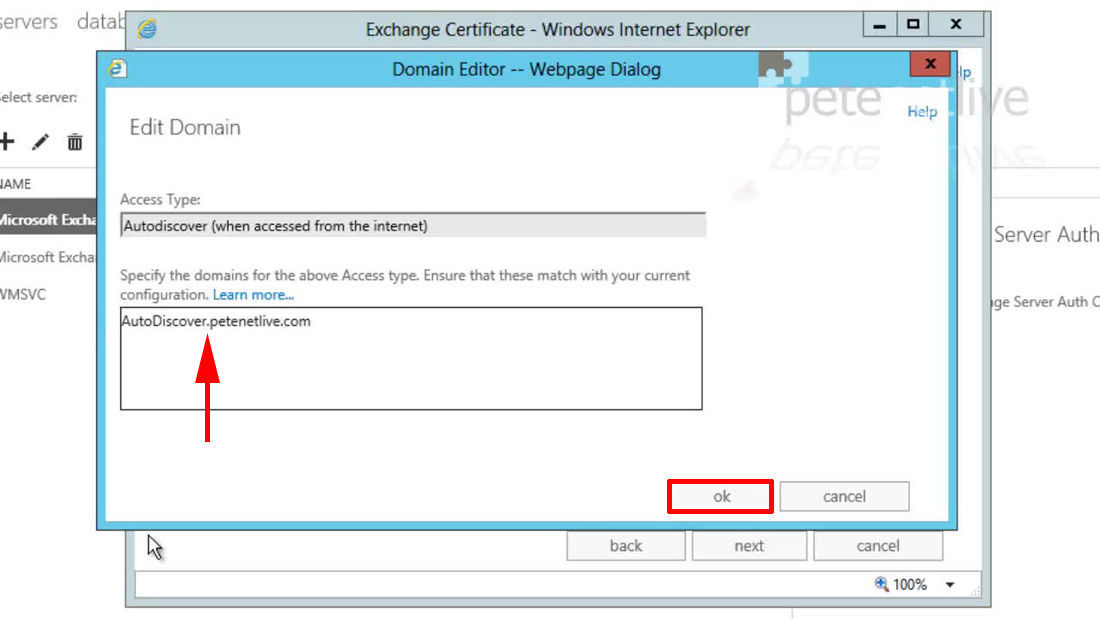
Task: Click the edit pencil icon
Action: click(41, 142)
